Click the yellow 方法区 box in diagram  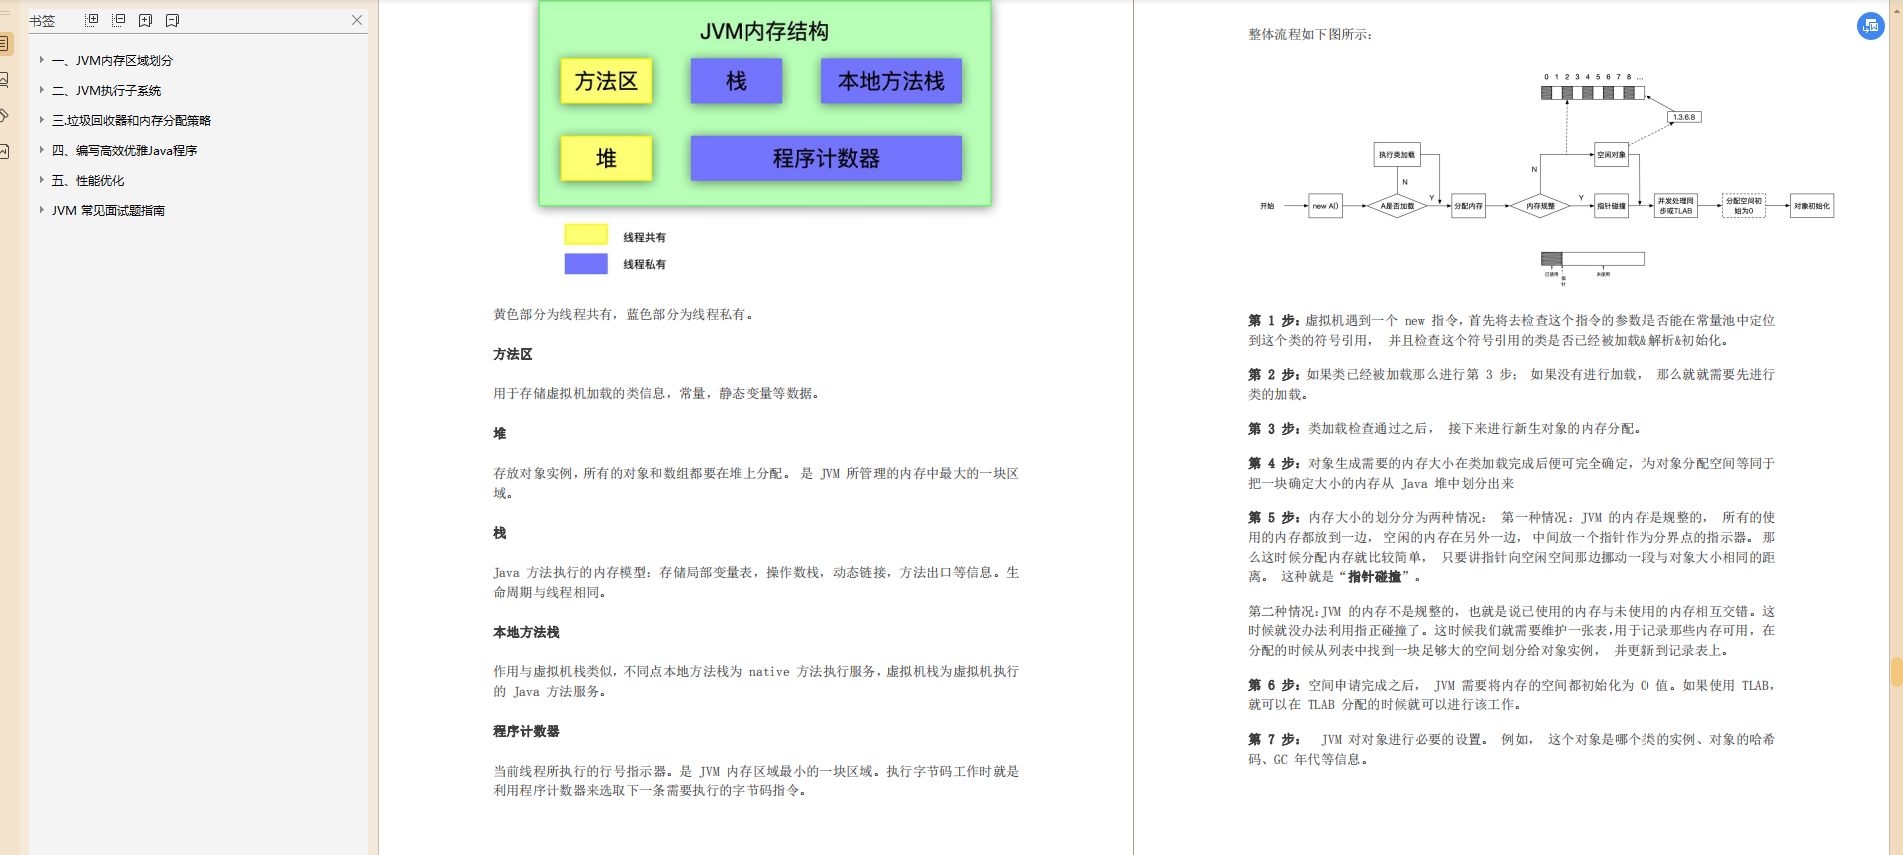[606, 81]
